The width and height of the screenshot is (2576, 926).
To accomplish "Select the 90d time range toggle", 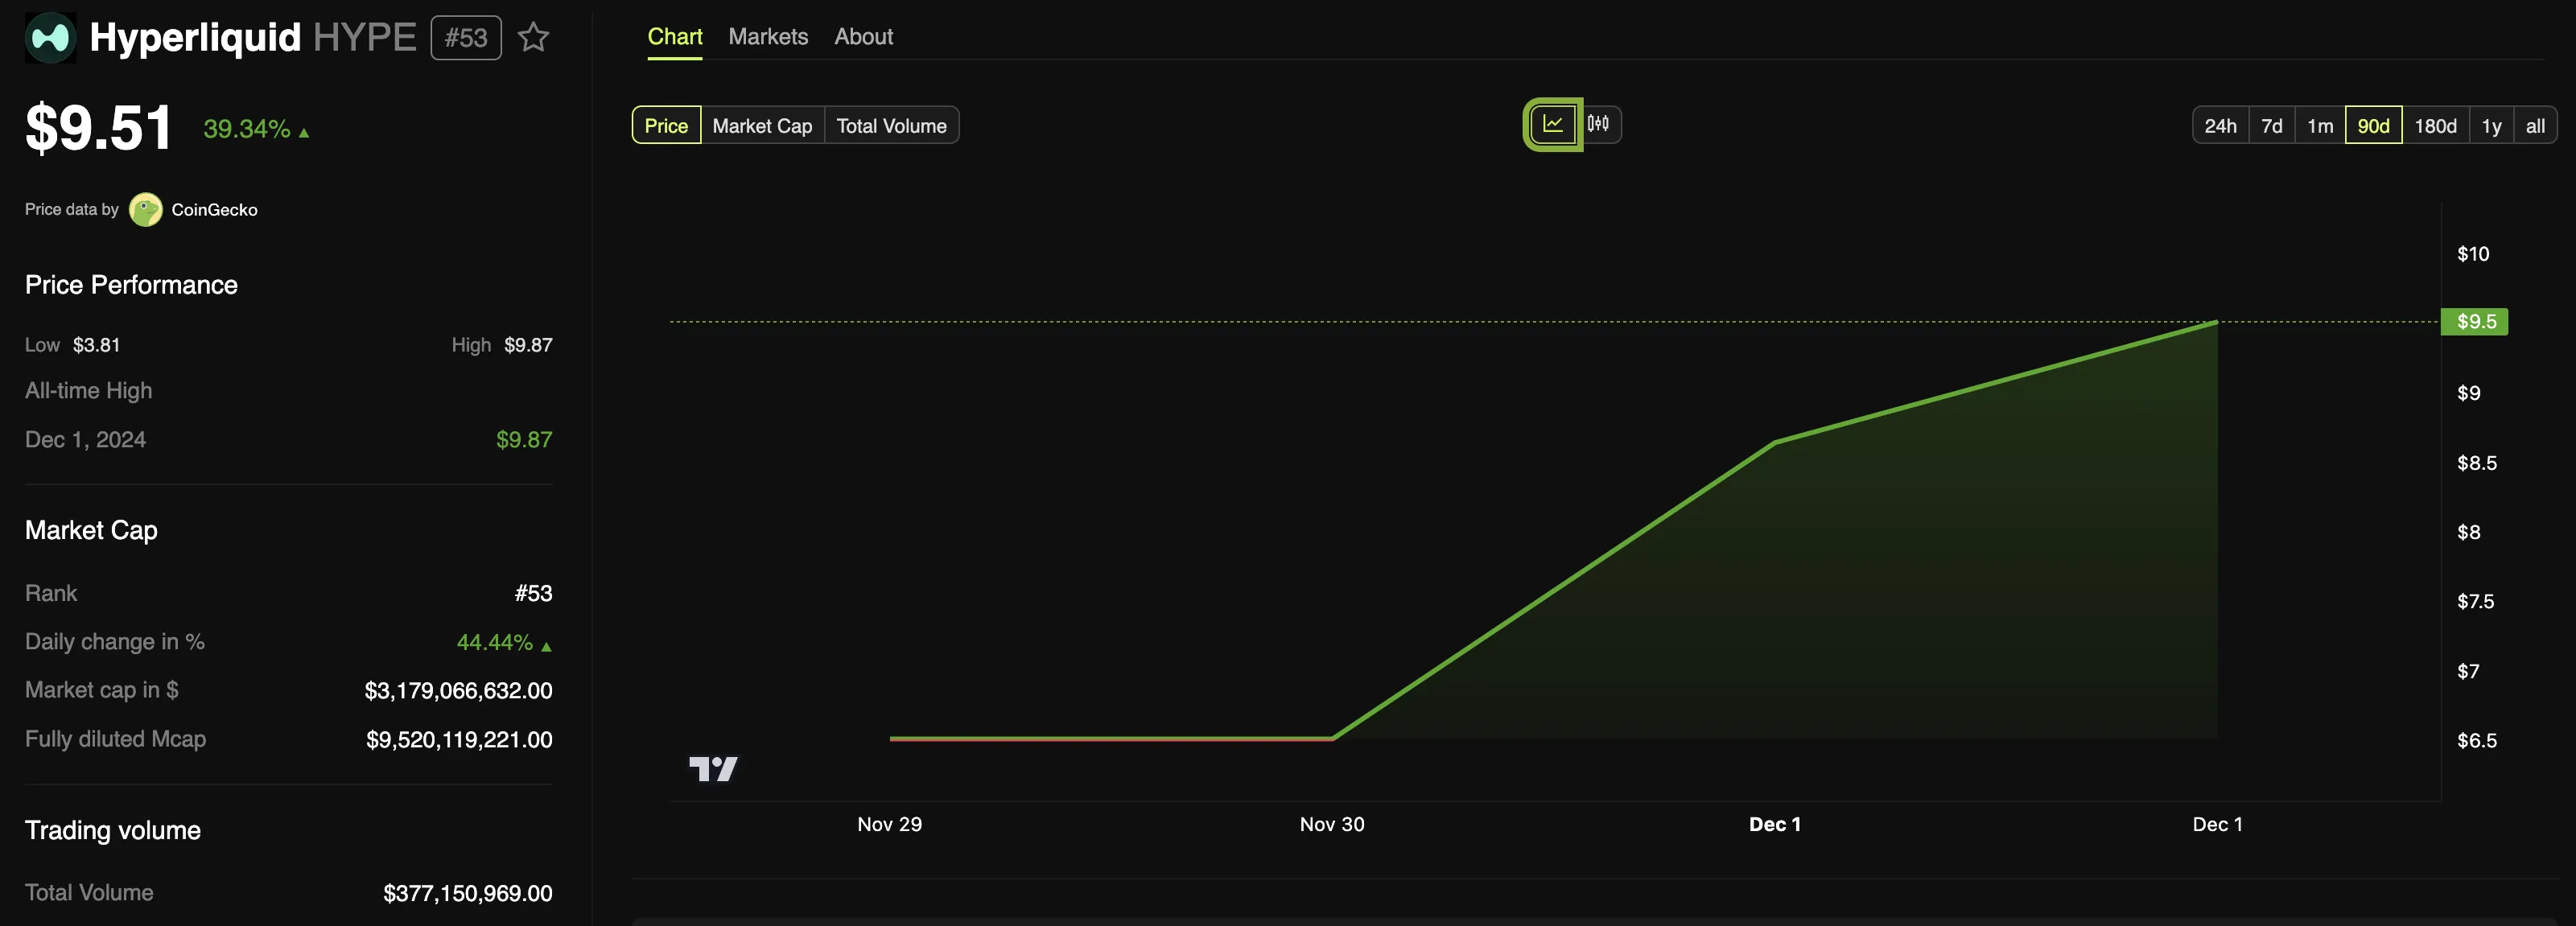I will pos(2372,123).
